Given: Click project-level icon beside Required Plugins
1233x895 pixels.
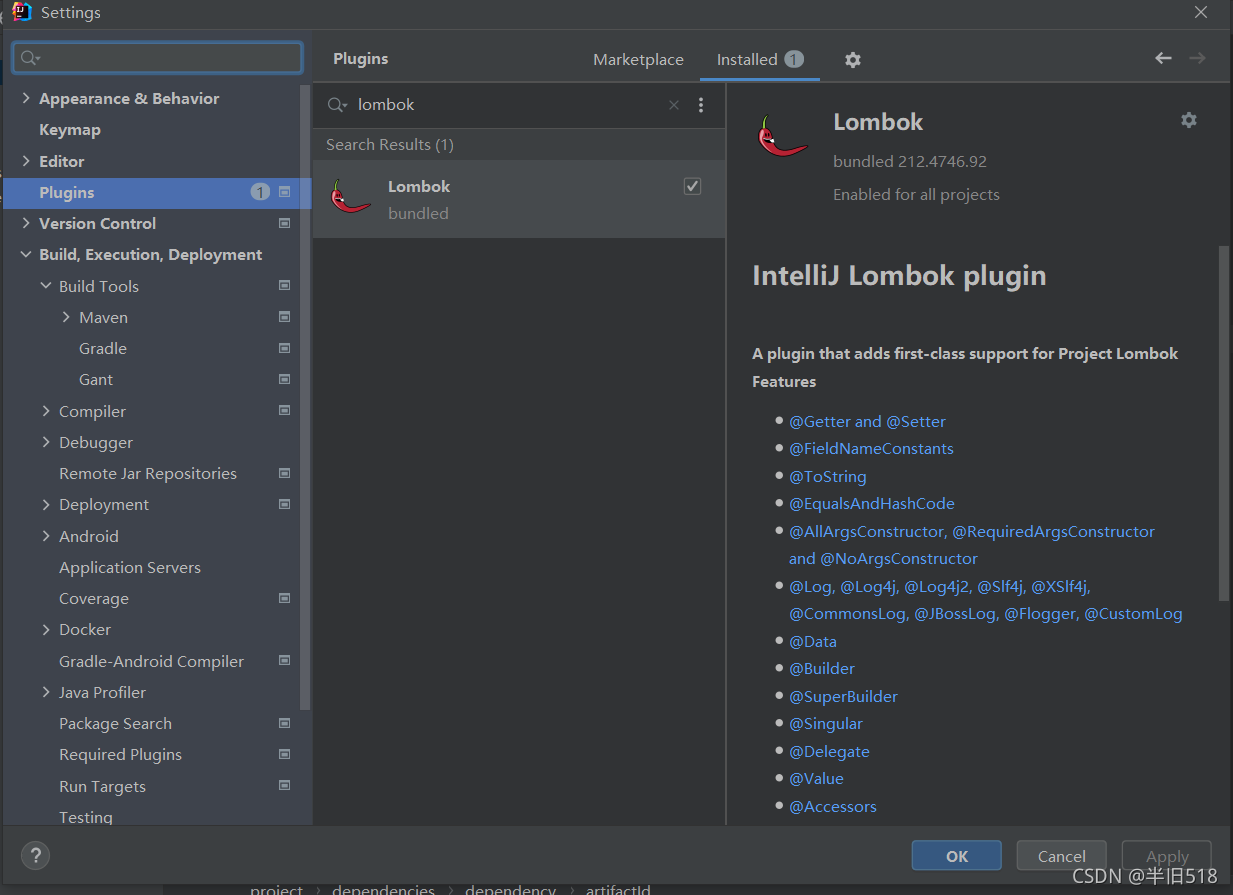Looking at the screenshot, I should coord(284,754).
